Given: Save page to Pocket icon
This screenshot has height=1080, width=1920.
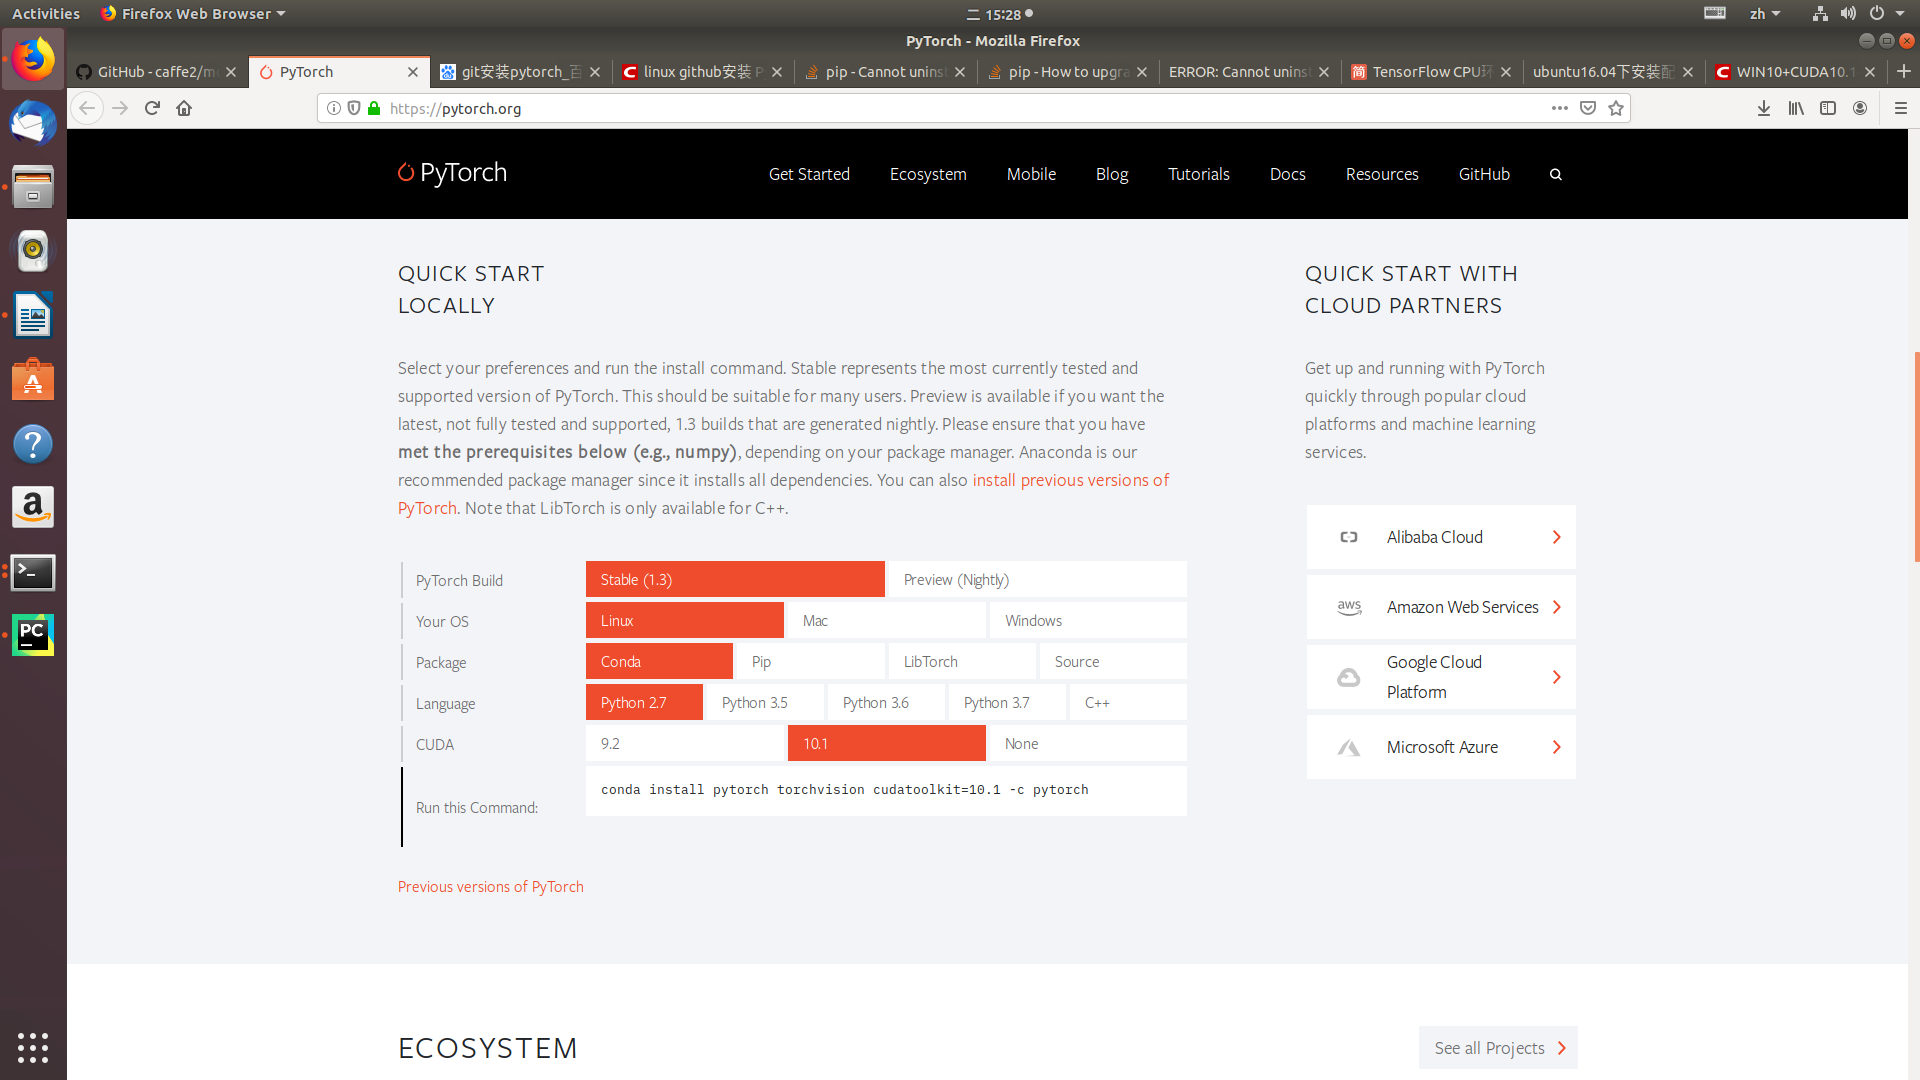Looking at the screenshot, I should [x=1588, y=108].
